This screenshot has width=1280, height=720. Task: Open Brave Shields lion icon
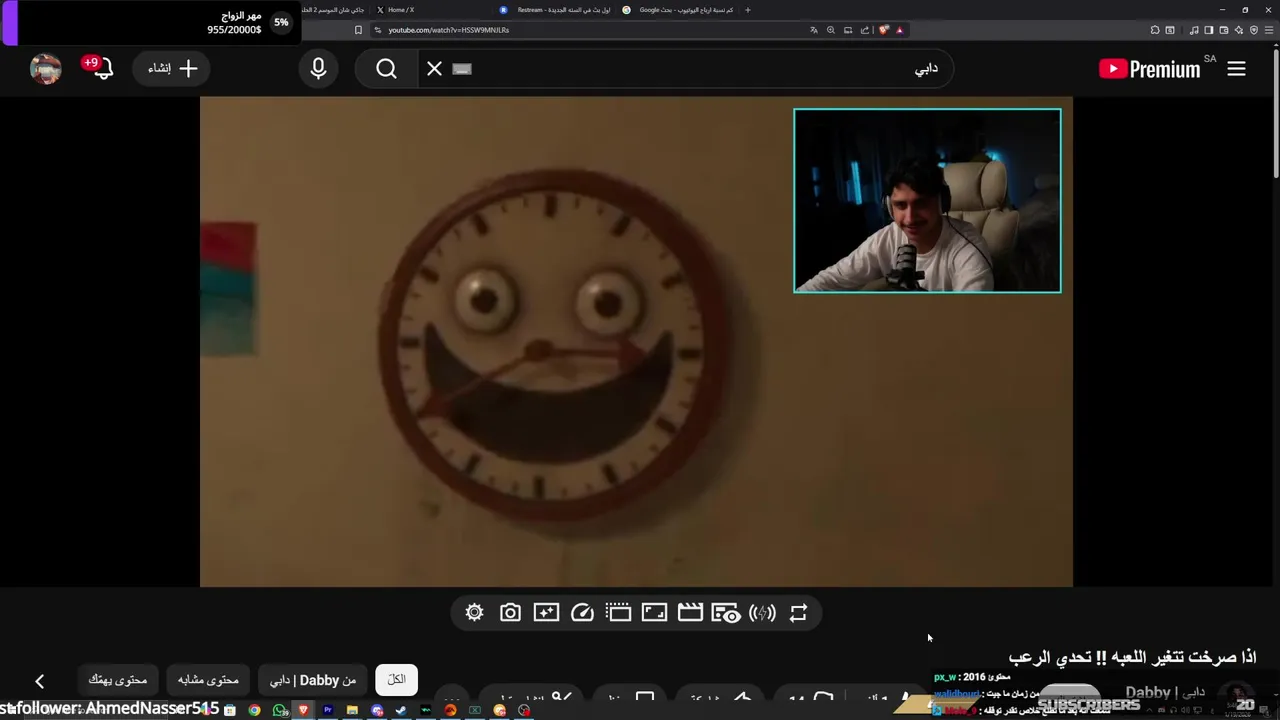click(884, 30)
